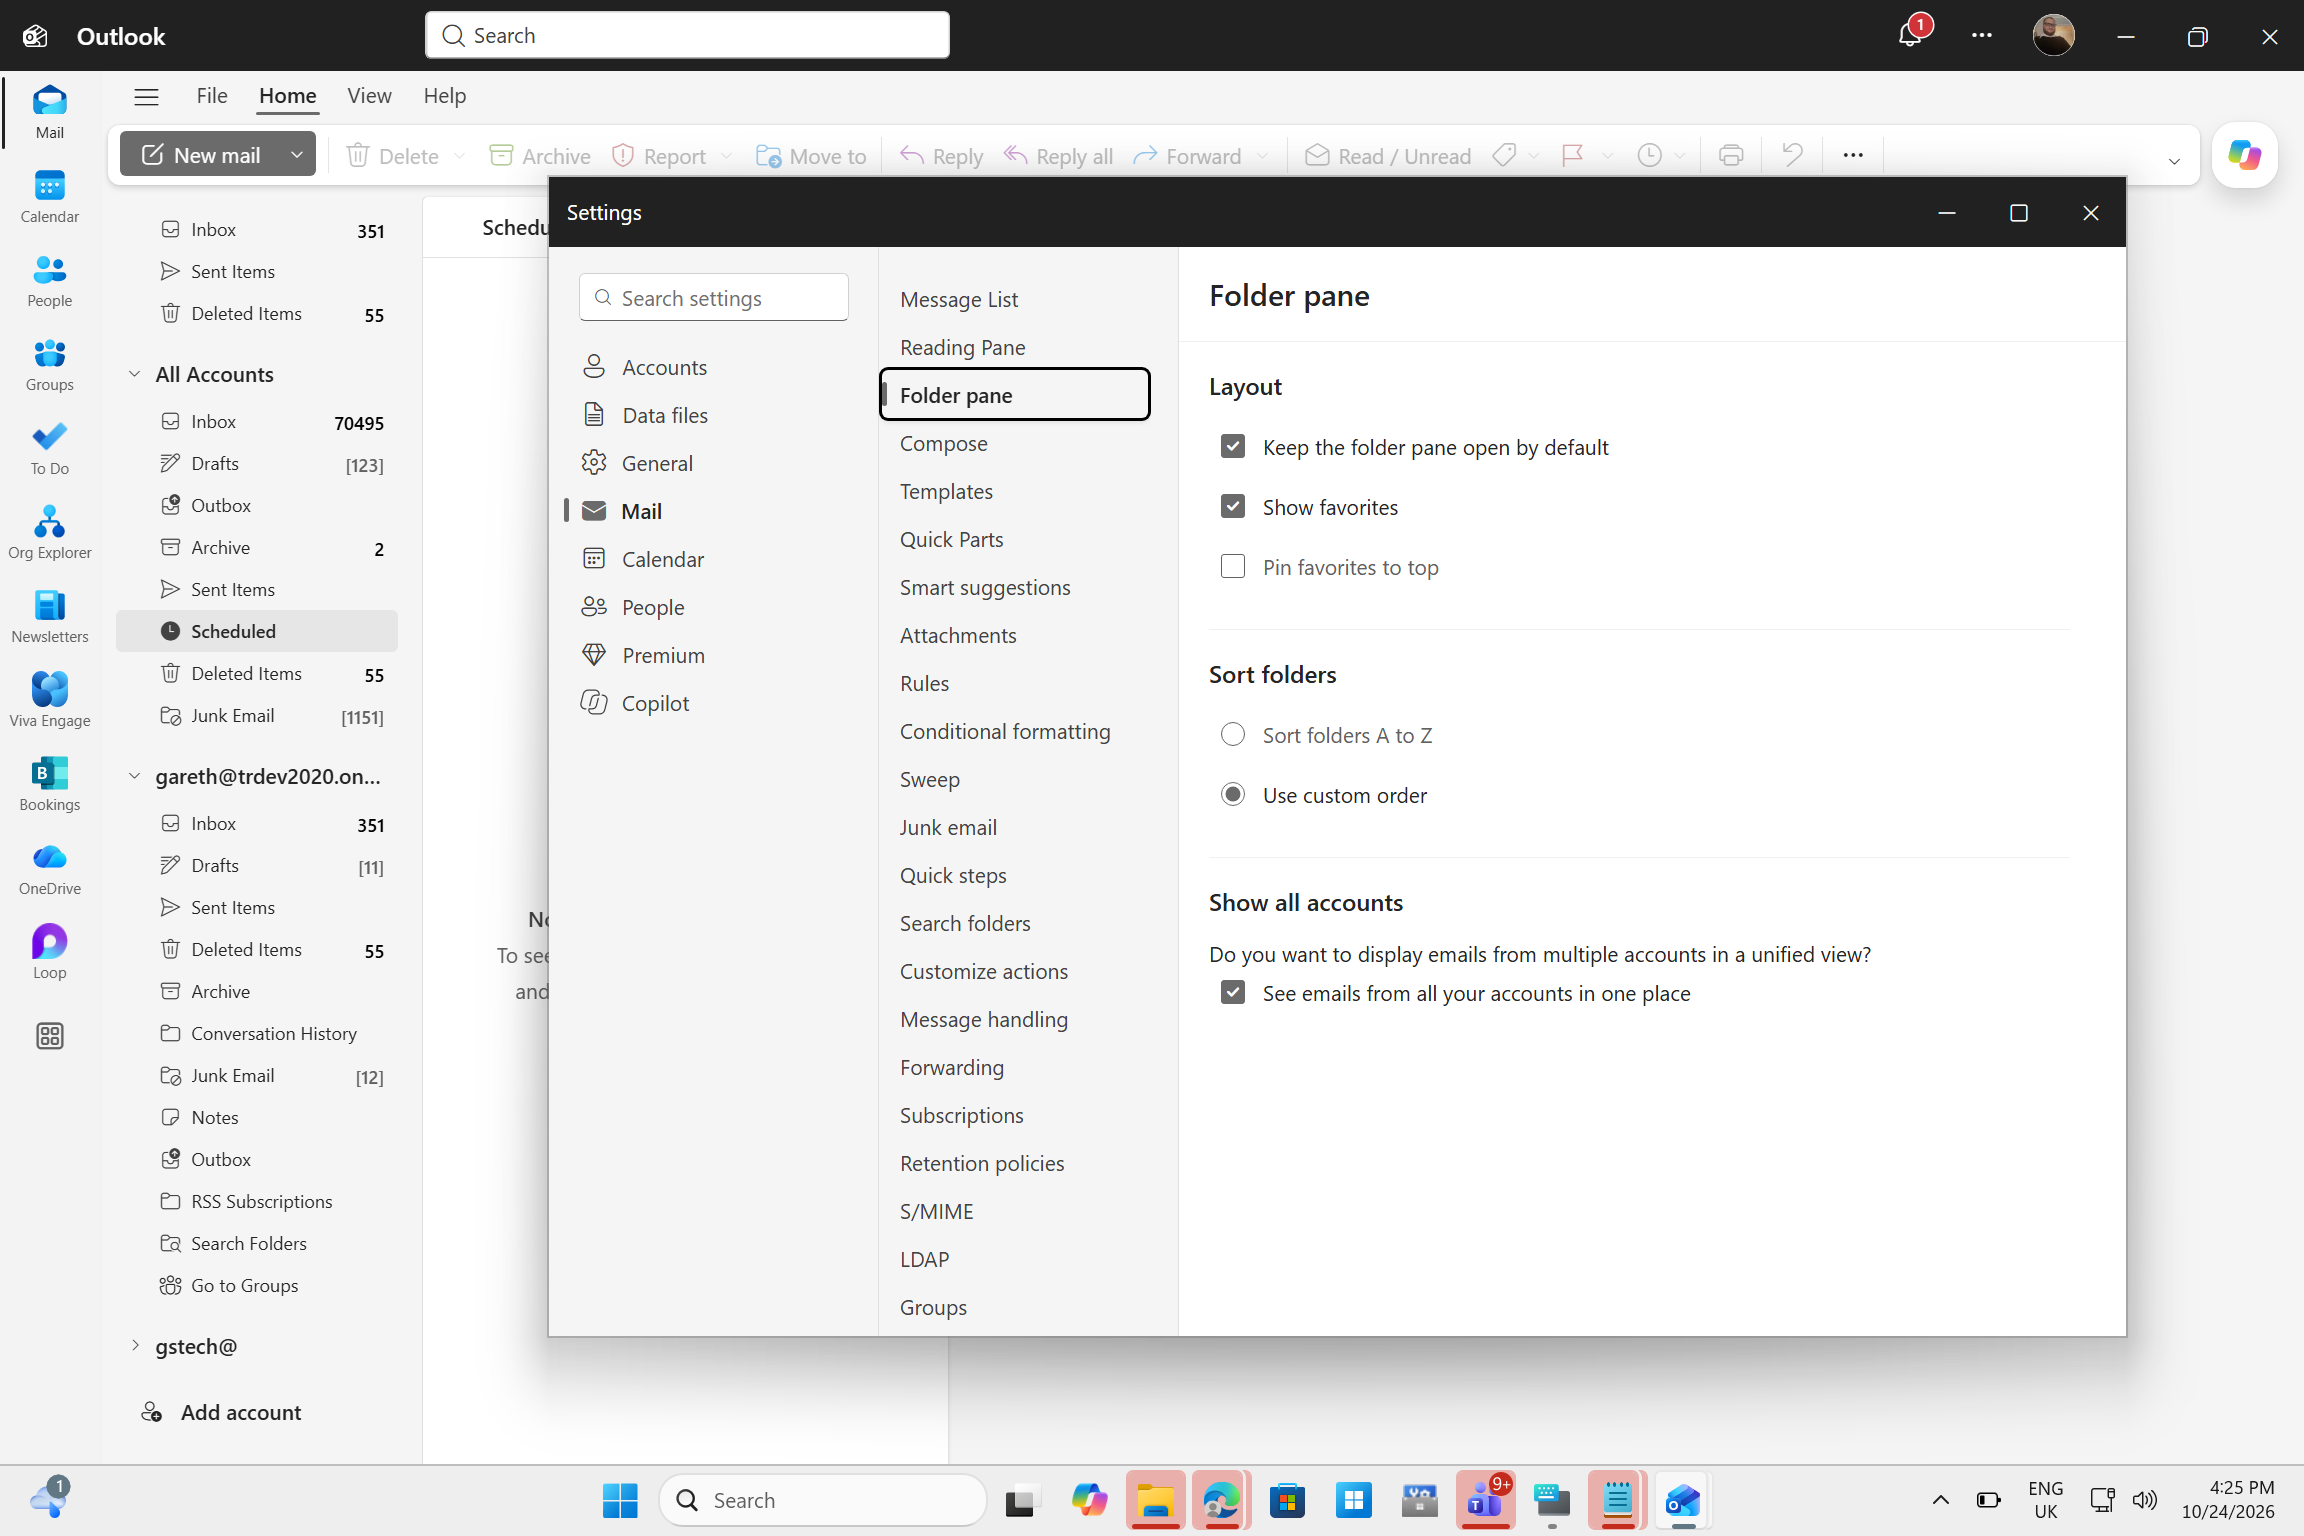The height and width of the screenshot is (1536, 2304).
Task: Select Junk Email [1151] folder in All Accounts
Action: point(259,716)
